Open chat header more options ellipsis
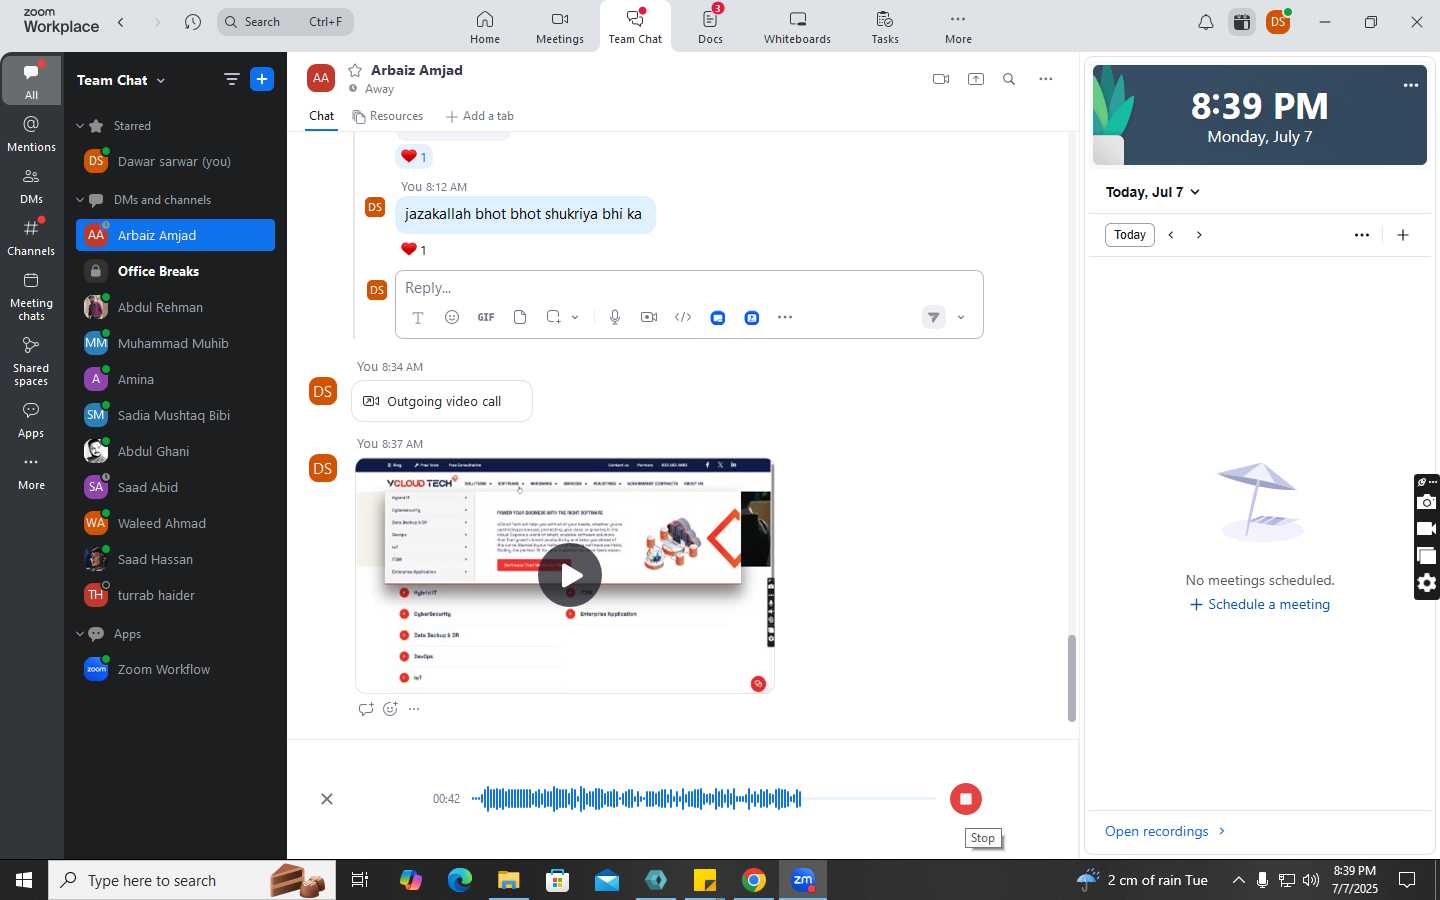 [x=1046, y=79]
